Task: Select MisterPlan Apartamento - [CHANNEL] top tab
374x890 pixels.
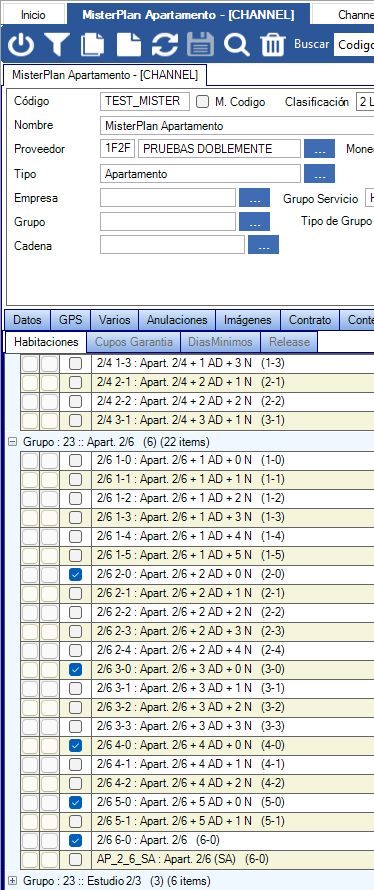Action: tap(188, 15)
